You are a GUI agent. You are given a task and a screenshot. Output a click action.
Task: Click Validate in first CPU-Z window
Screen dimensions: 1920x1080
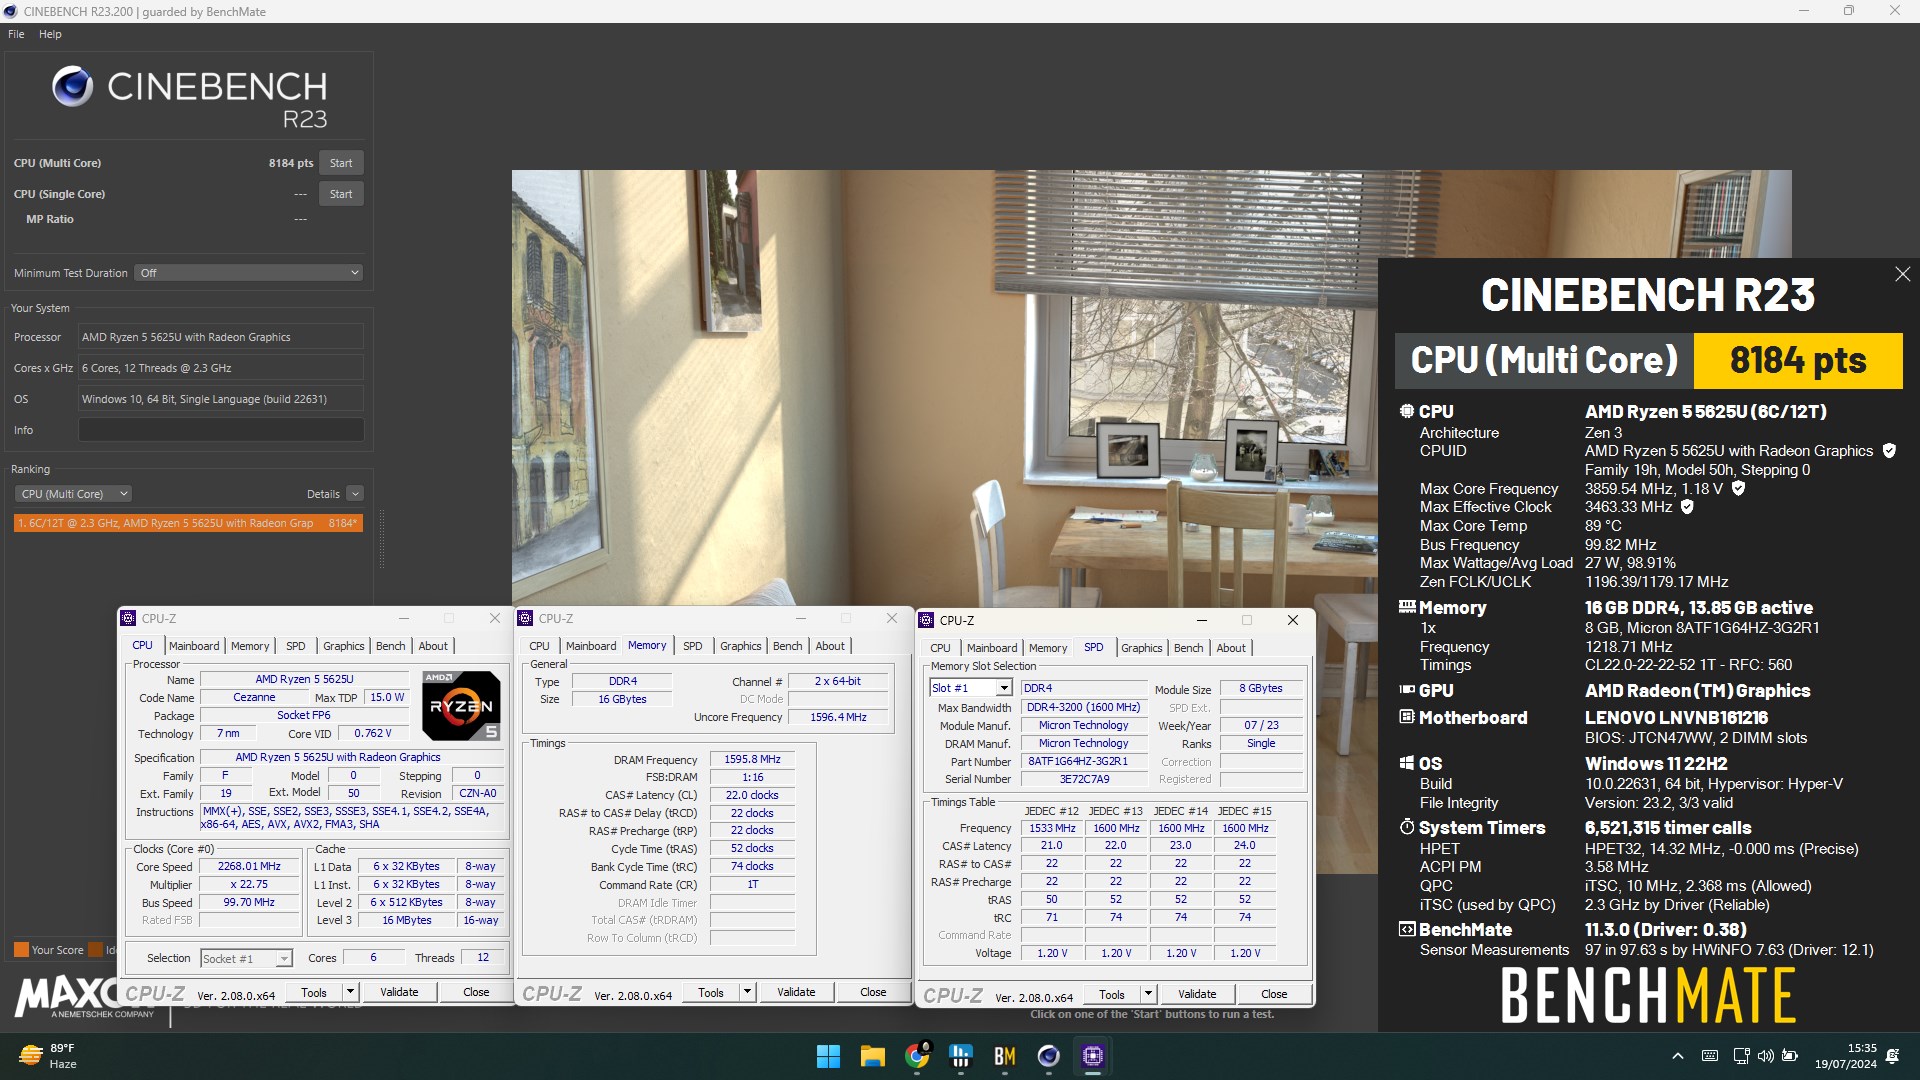[399, 992]
